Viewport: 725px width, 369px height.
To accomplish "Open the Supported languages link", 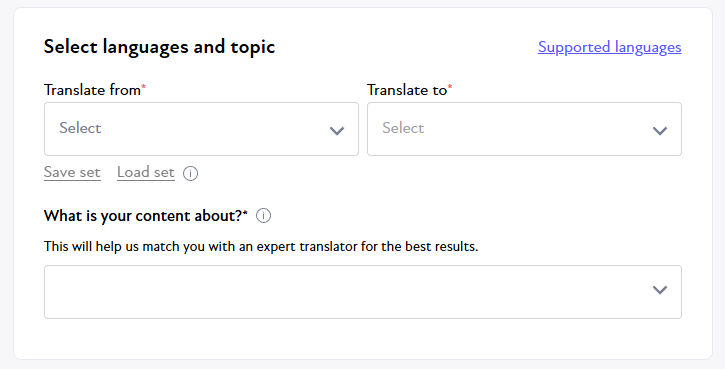I will [609, 47].
